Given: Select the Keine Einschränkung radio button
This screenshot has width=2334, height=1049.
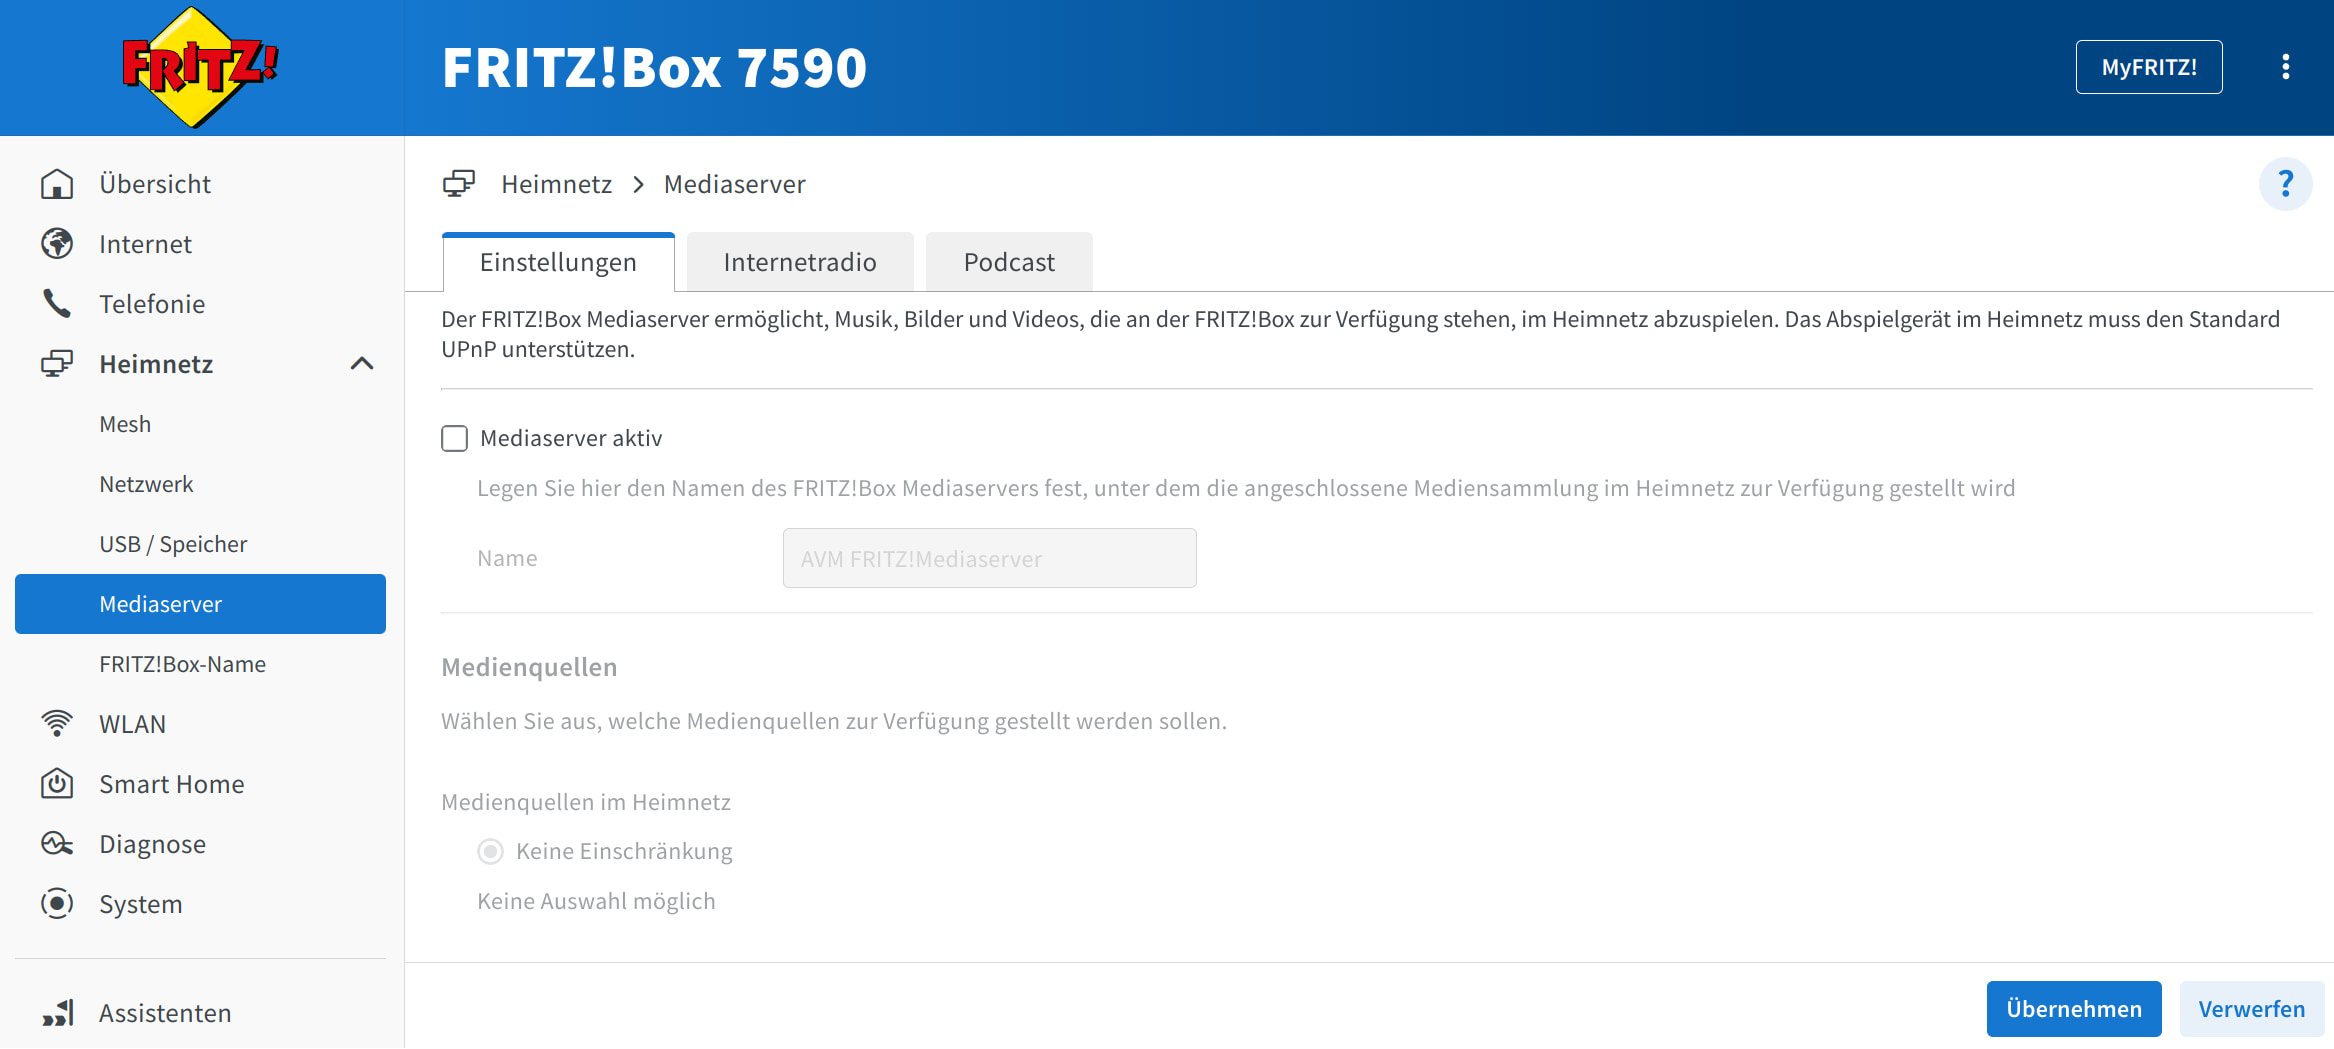Looking at the screenshot, I should (x=490, y=851).
